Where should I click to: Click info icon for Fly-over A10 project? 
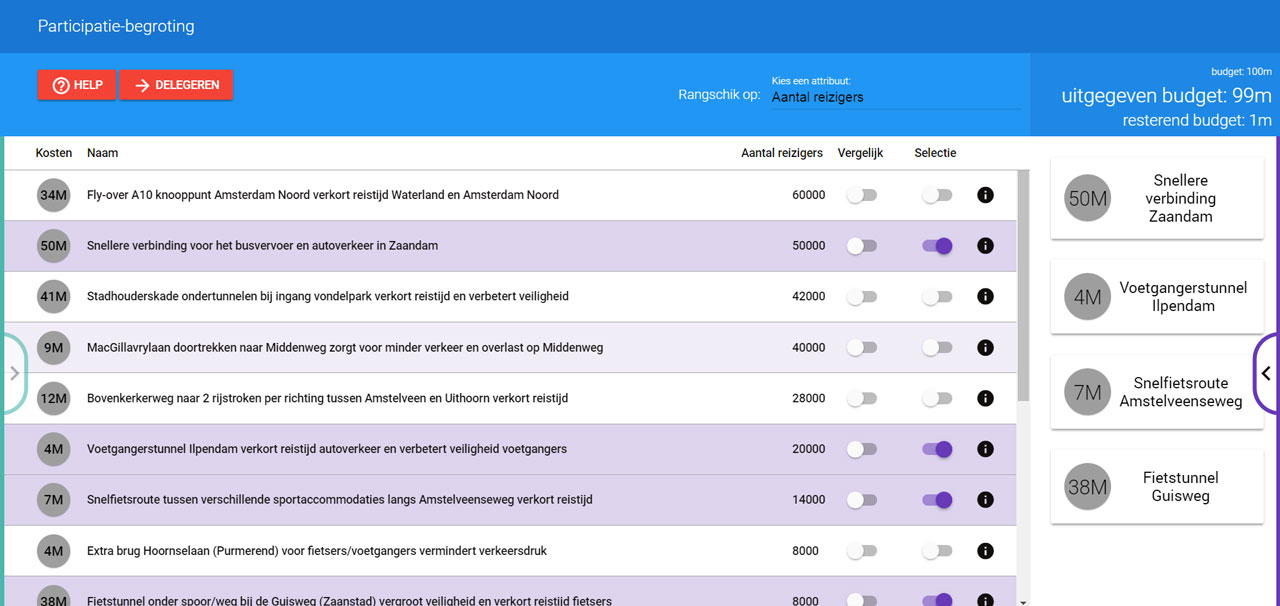[985, 195]
